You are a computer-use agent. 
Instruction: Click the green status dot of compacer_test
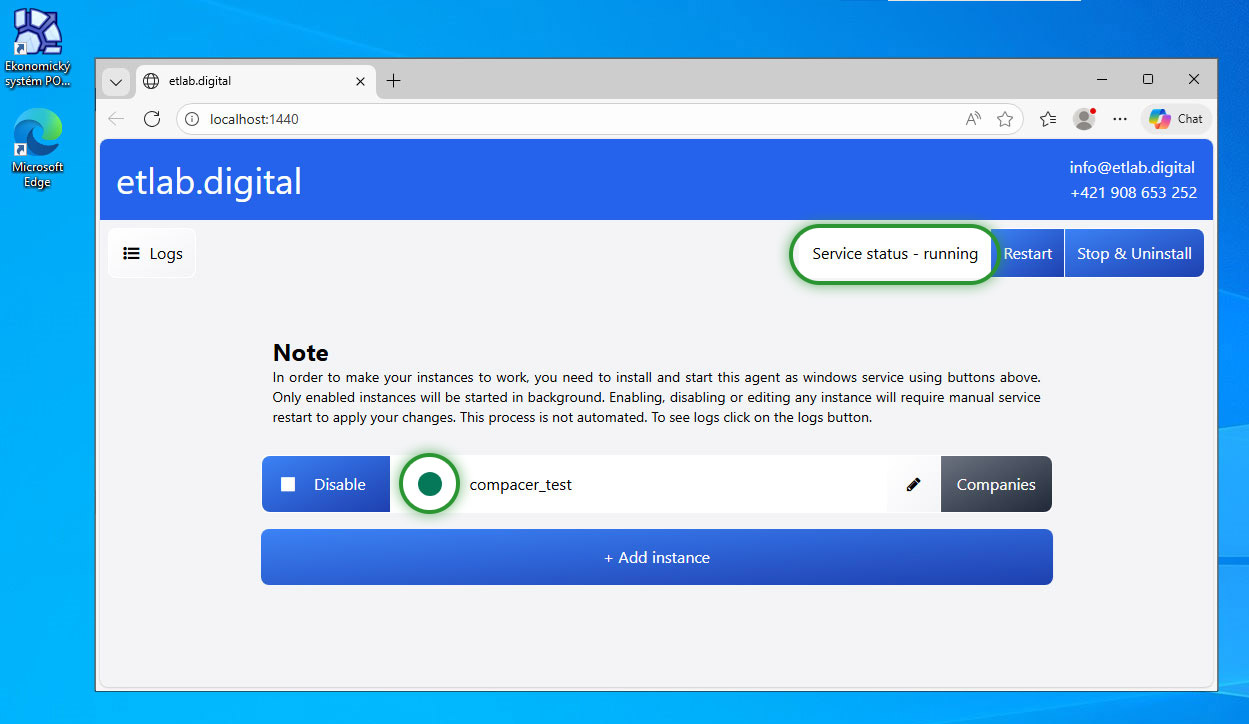429,484
